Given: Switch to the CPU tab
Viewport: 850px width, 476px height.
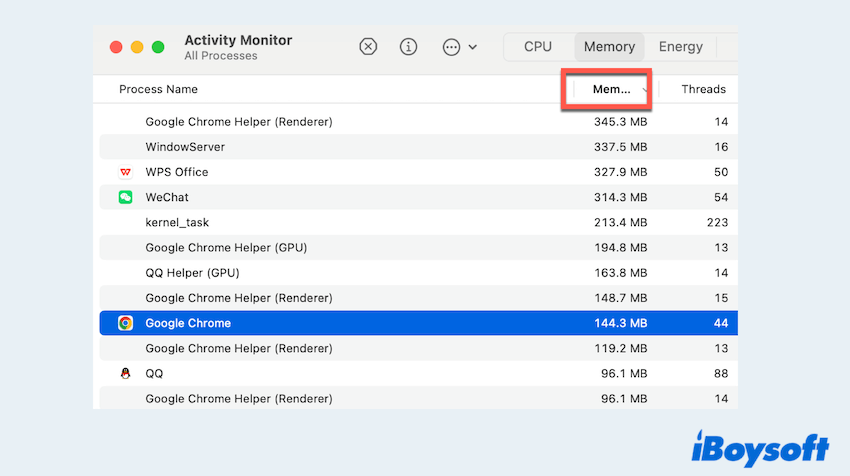Looking at the screenshot, I should 538,47.
